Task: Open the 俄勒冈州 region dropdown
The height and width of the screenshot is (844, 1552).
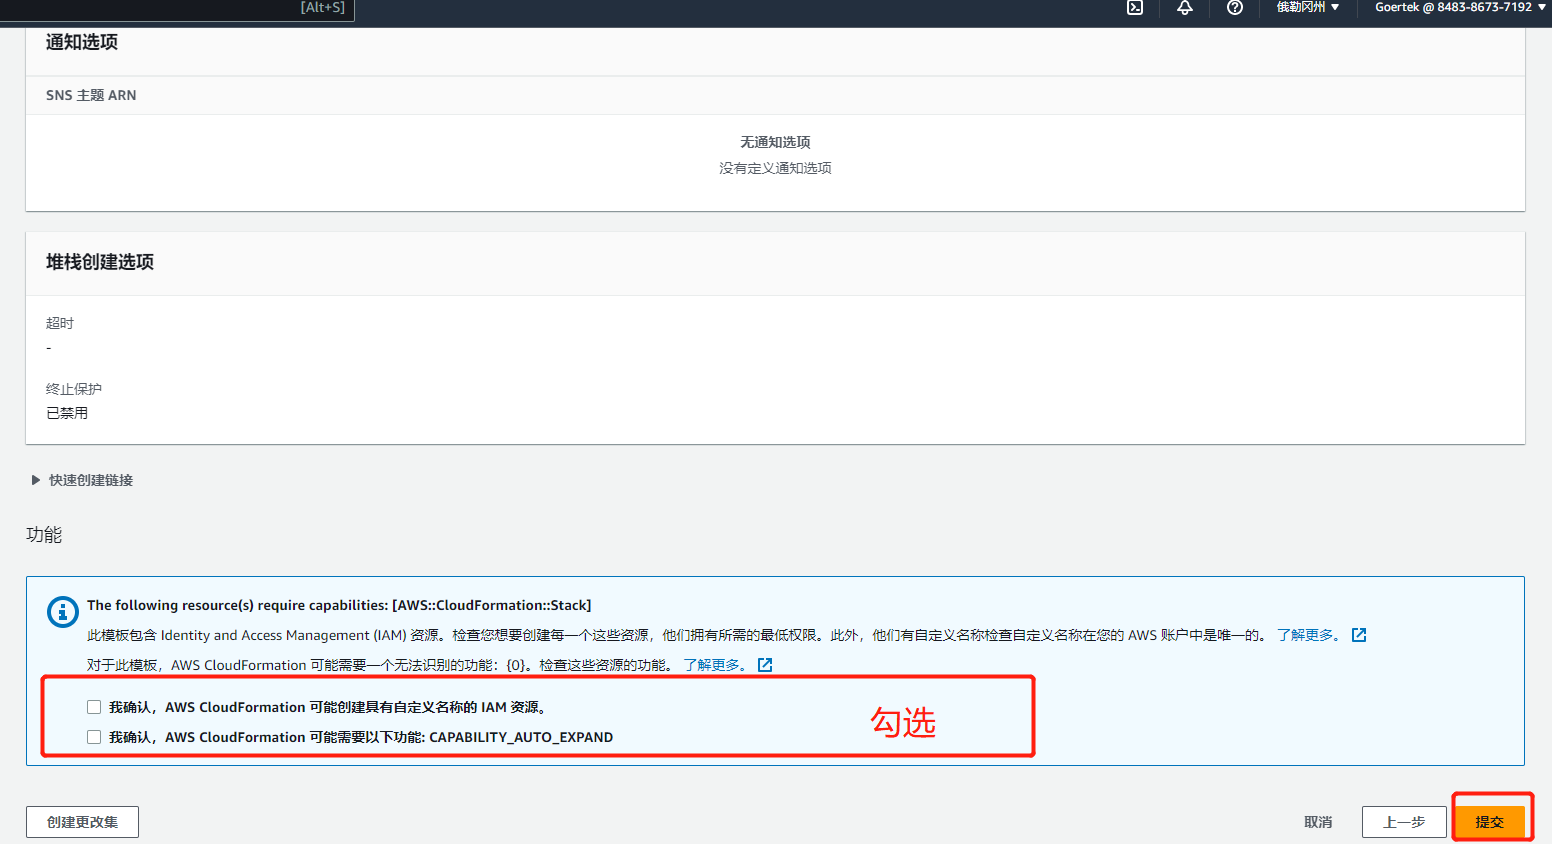Action: tap(1307, 7)
